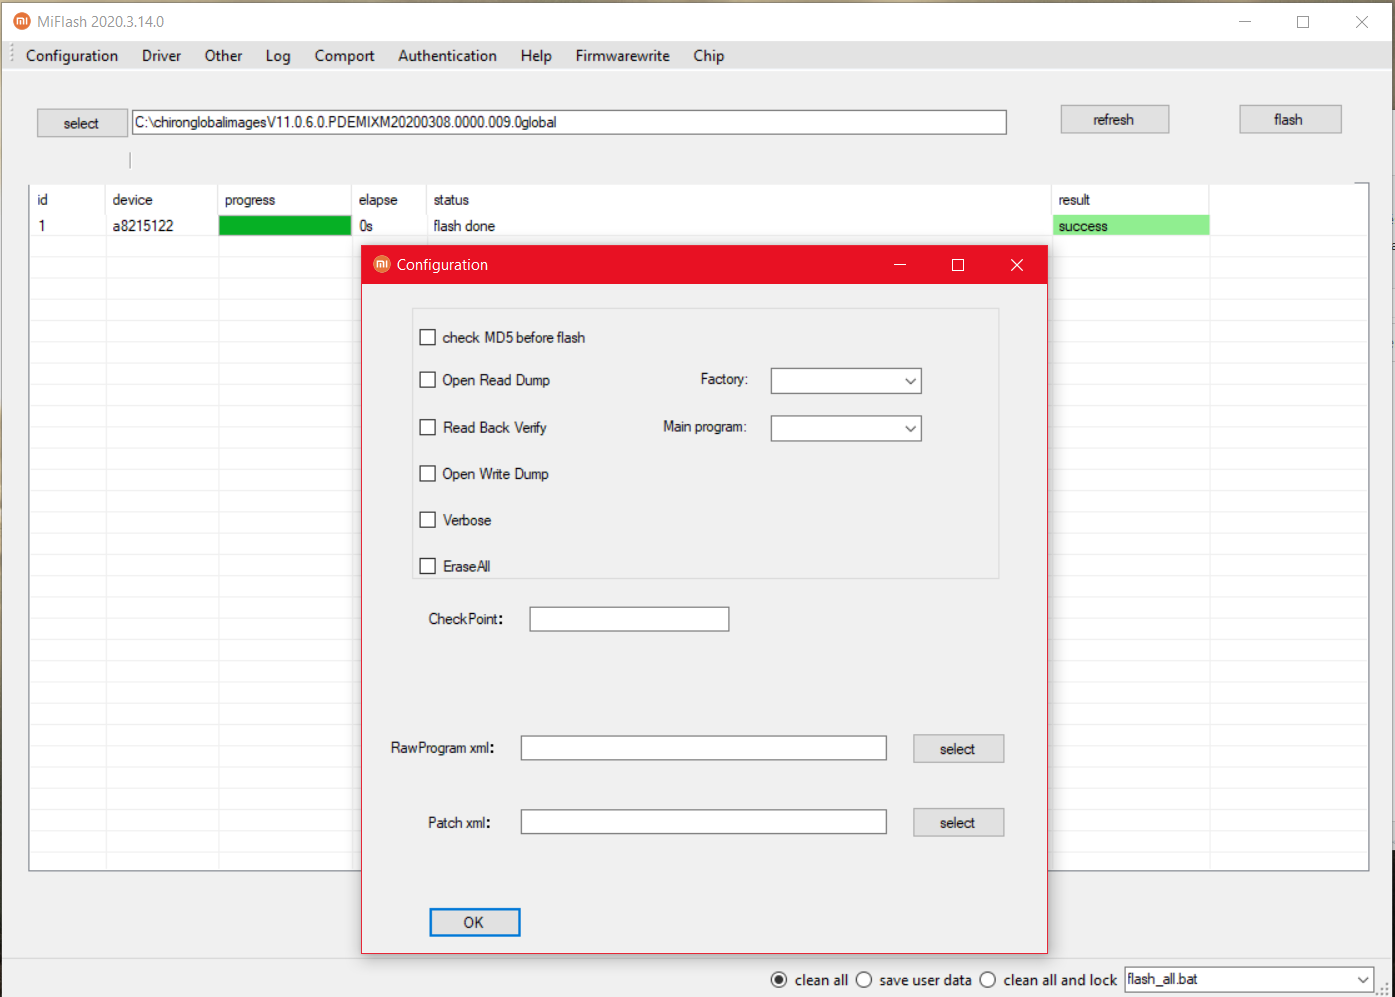Select clean all and lock option
This screenshot has height=997, width=1395.
pyautogui.click(x=988, y=980)
